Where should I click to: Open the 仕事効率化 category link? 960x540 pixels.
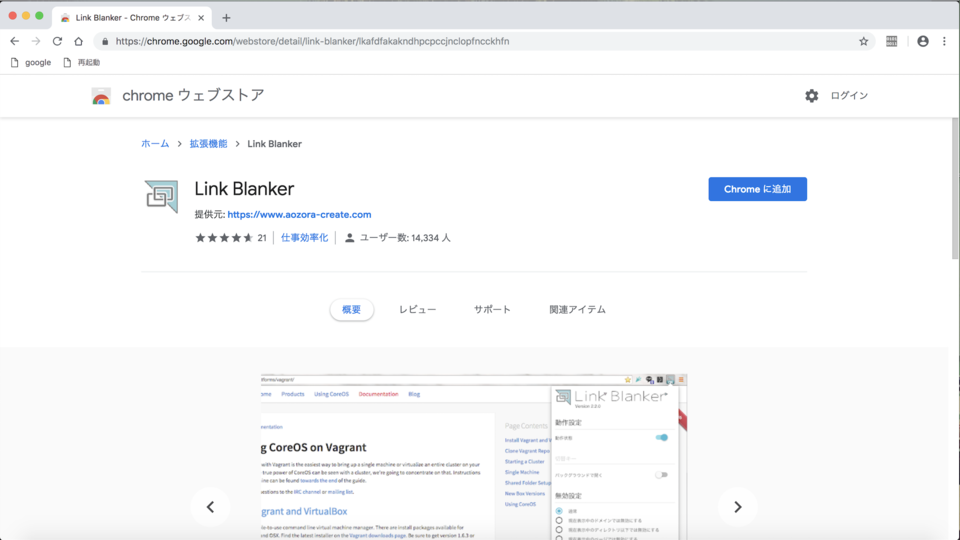304,238
